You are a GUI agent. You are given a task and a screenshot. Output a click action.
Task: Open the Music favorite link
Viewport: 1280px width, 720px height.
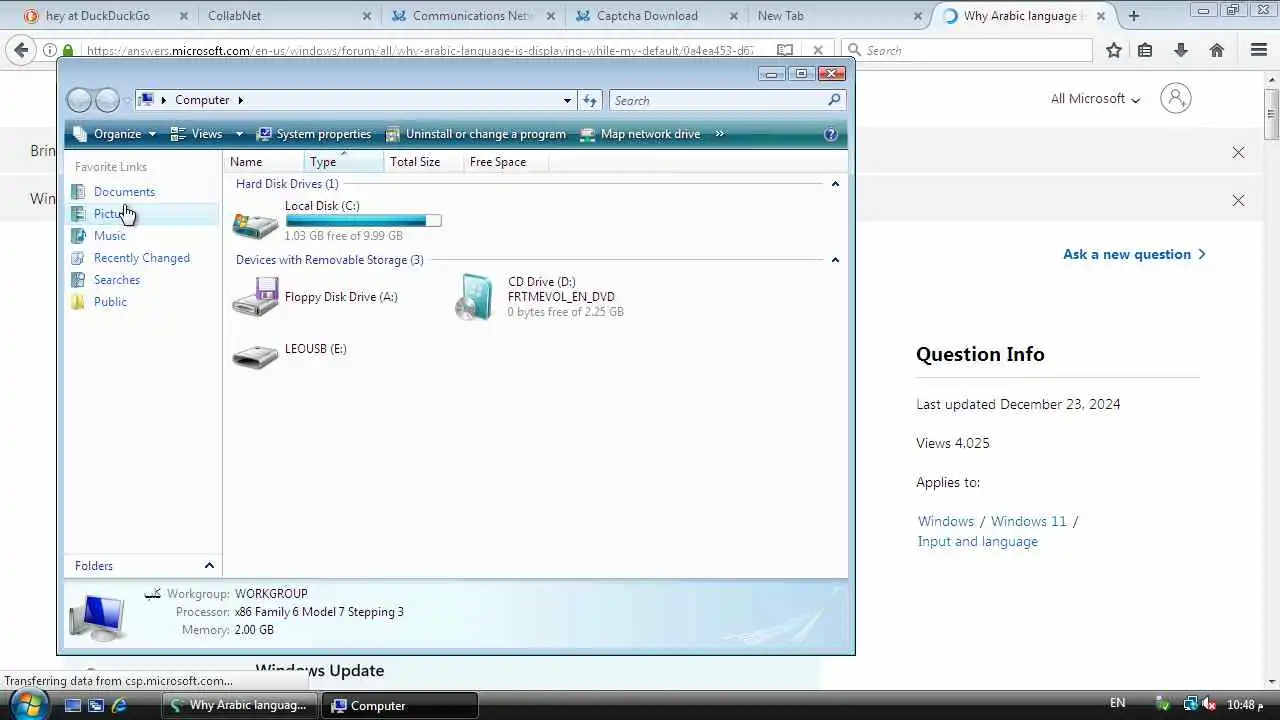[x=110, y=236]
